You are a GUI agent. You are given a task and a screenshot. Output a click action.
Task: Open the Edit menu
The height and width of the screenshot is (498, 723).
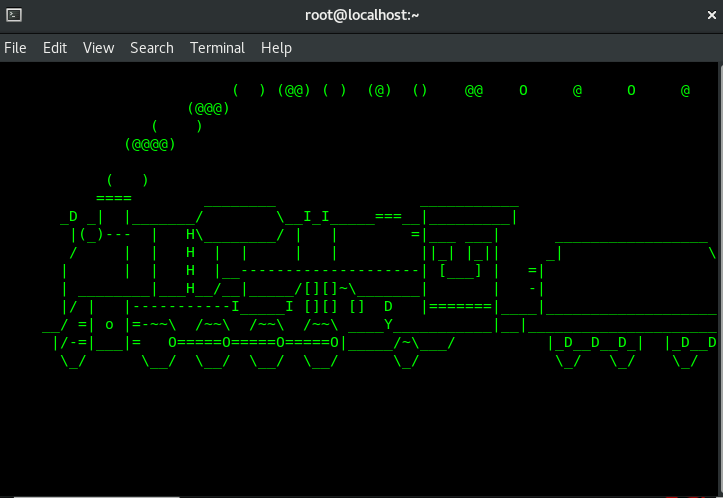coord(55,48)
